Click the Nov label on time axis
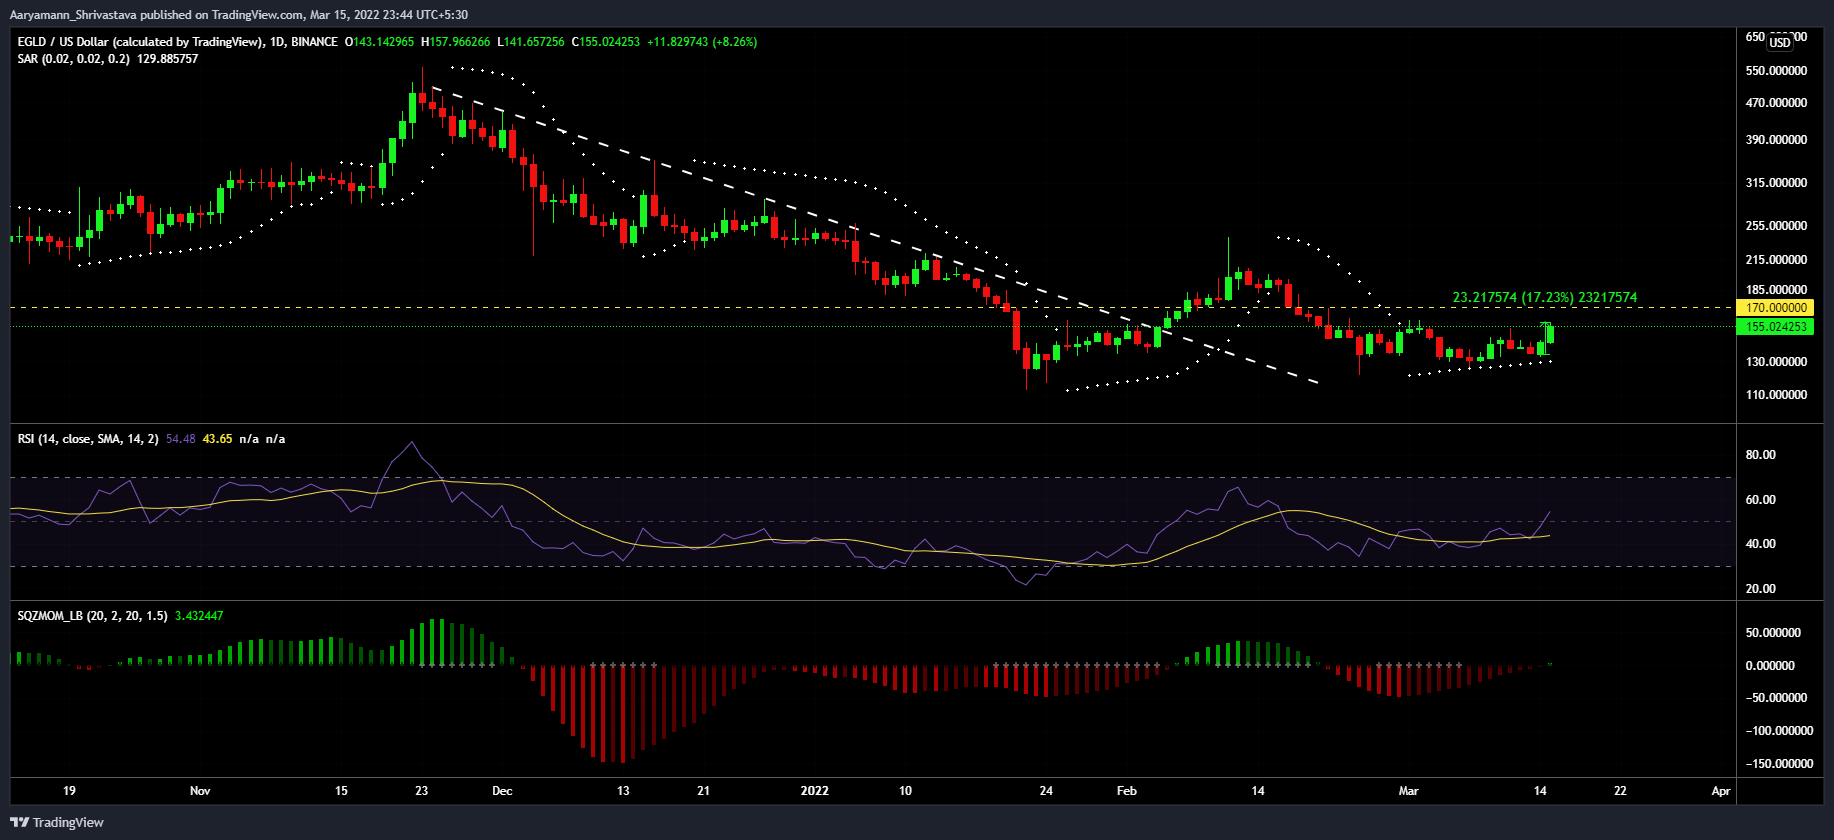The width and height of the screenshot is (1834, 840). 200,791
